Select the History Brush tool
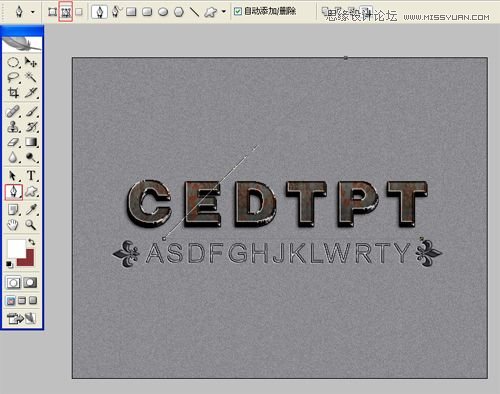 [x=31, y=127]
